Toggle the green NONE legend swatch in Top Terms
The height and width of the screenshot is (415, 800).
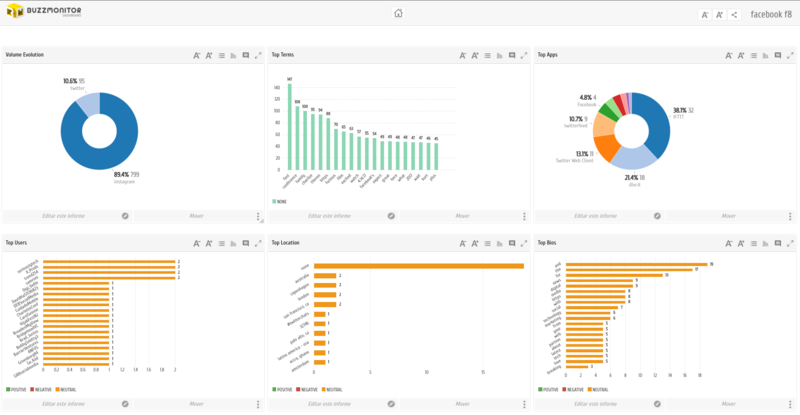(274, 202)
